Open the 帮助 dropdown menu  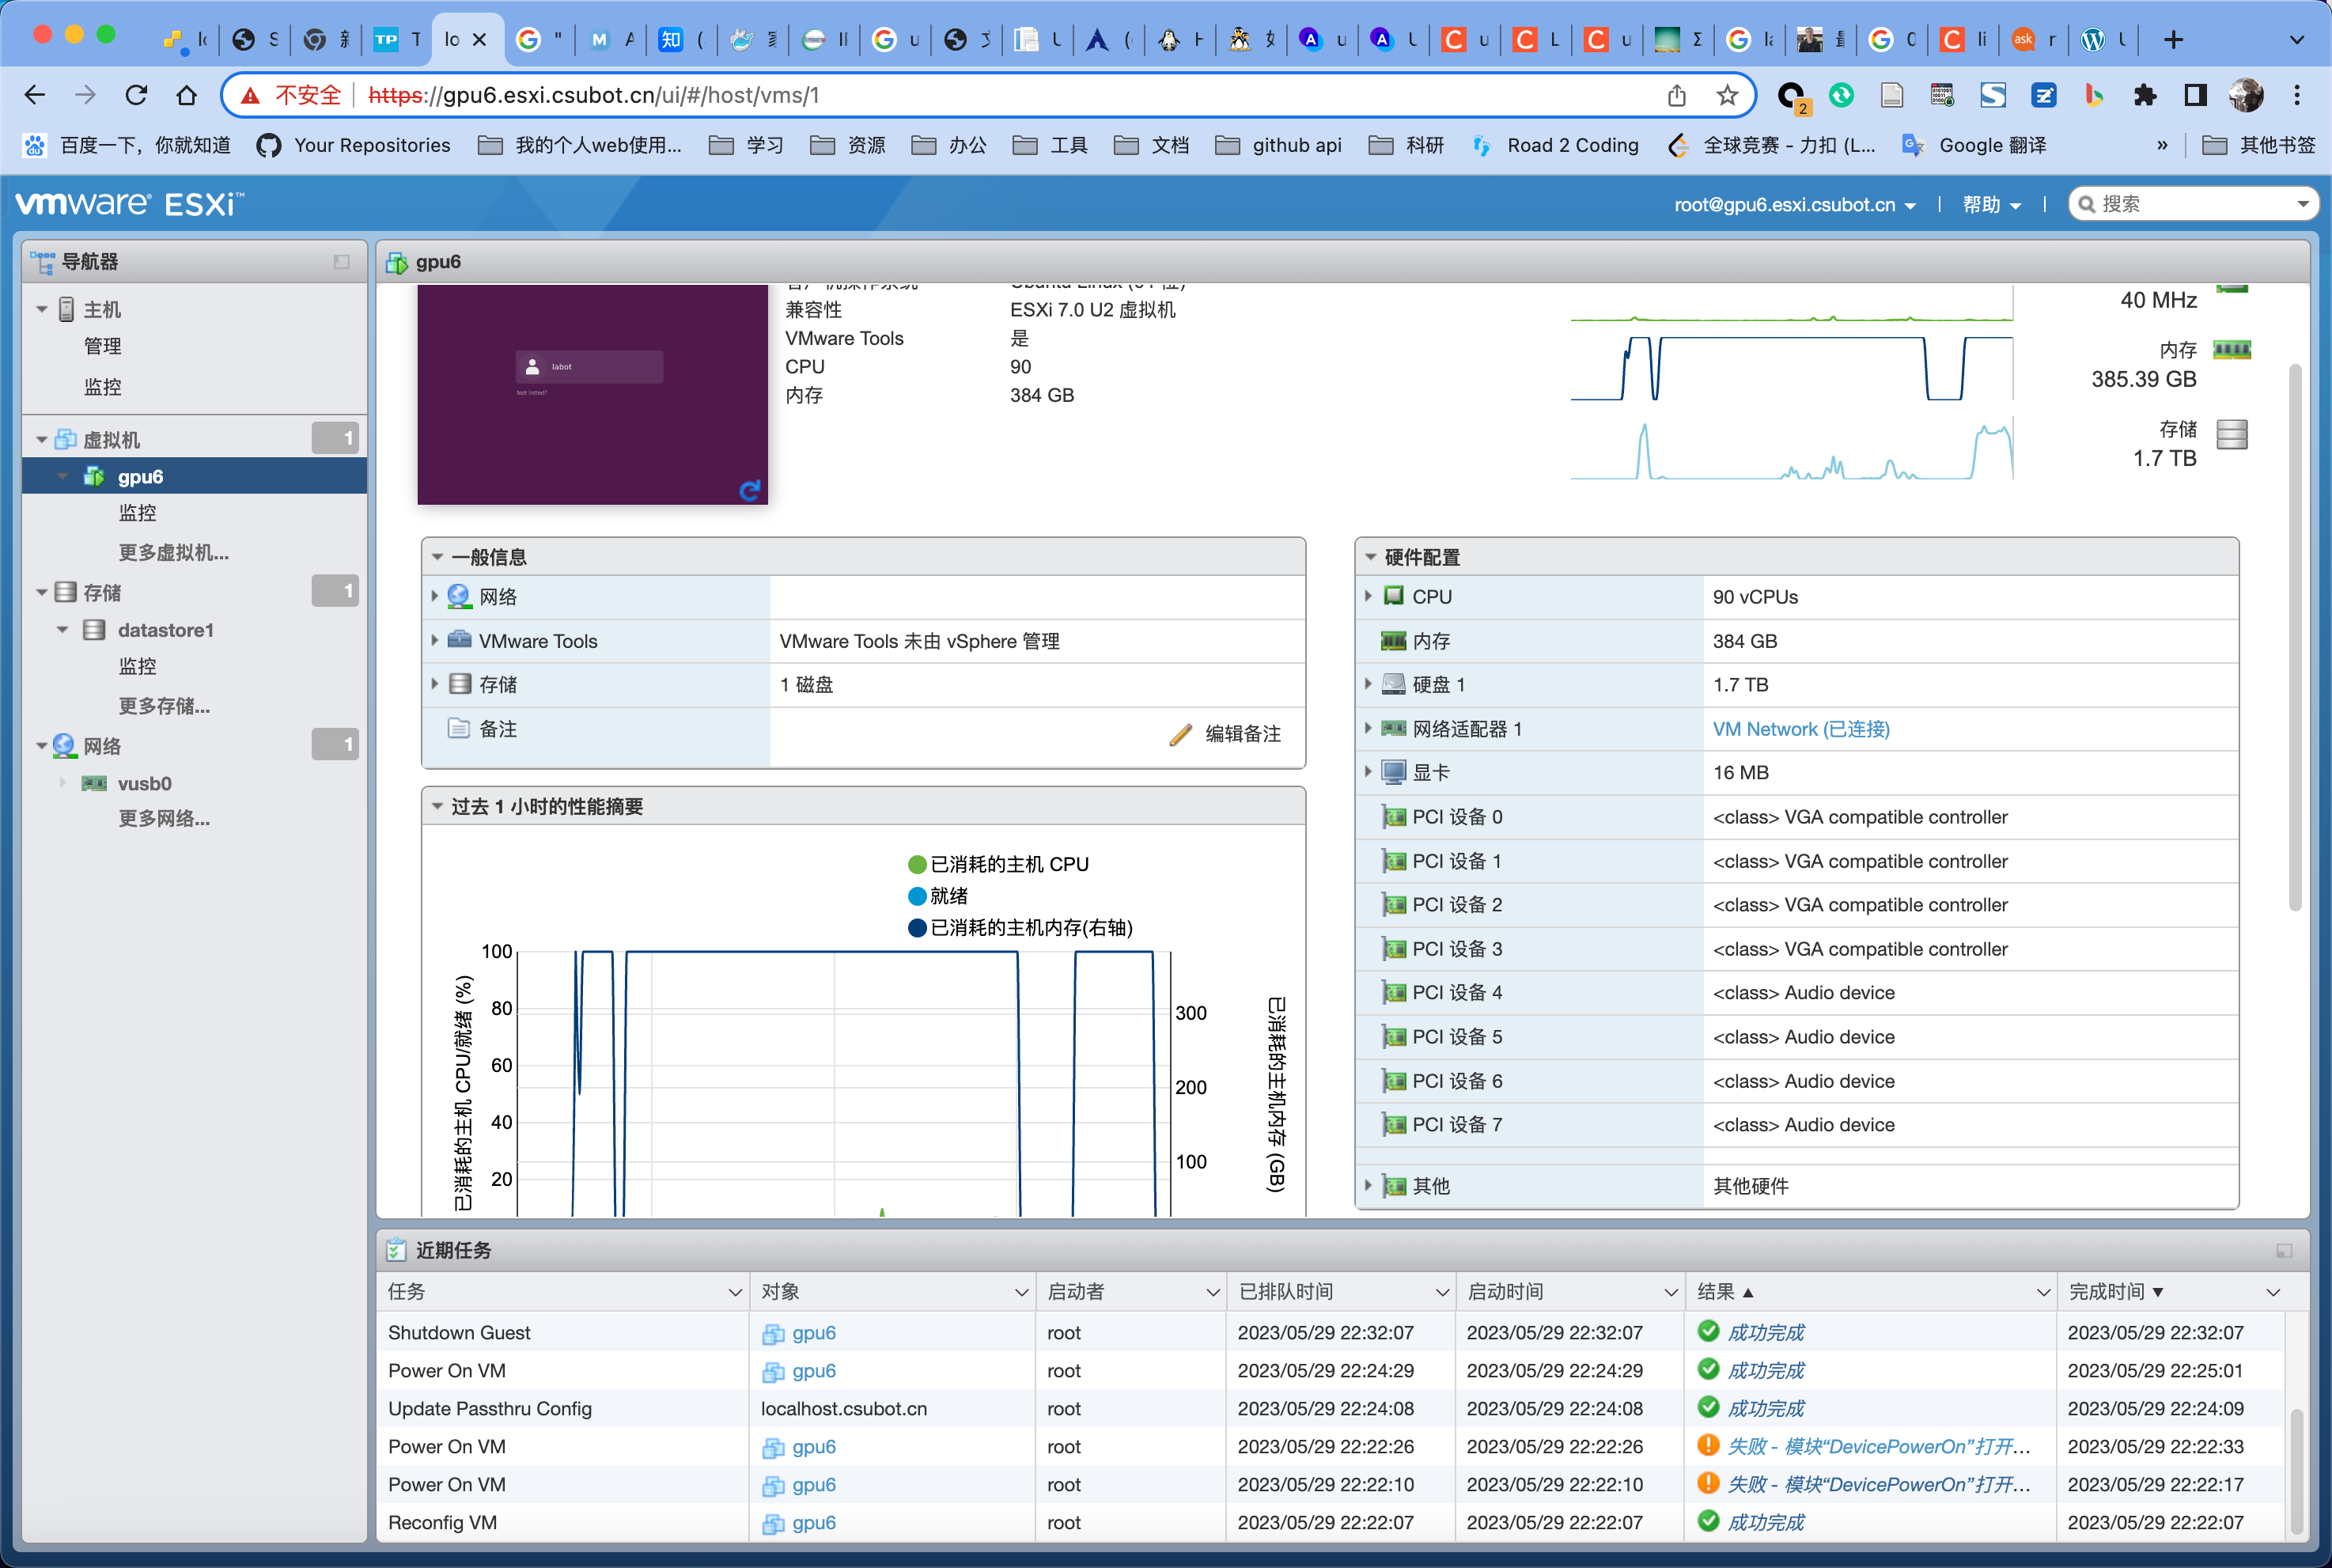(1990, 204)
